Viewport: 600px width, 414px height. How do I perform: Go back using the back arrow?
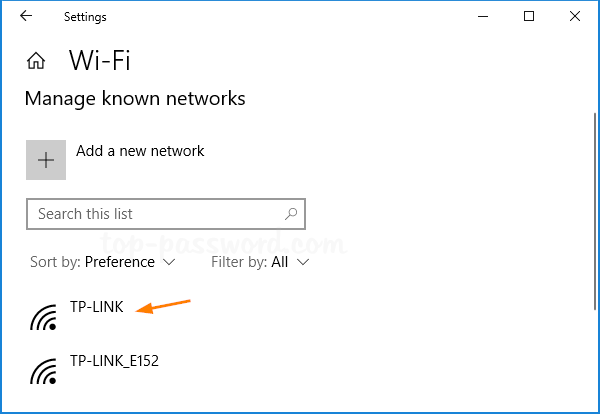[x=26, y=16]
